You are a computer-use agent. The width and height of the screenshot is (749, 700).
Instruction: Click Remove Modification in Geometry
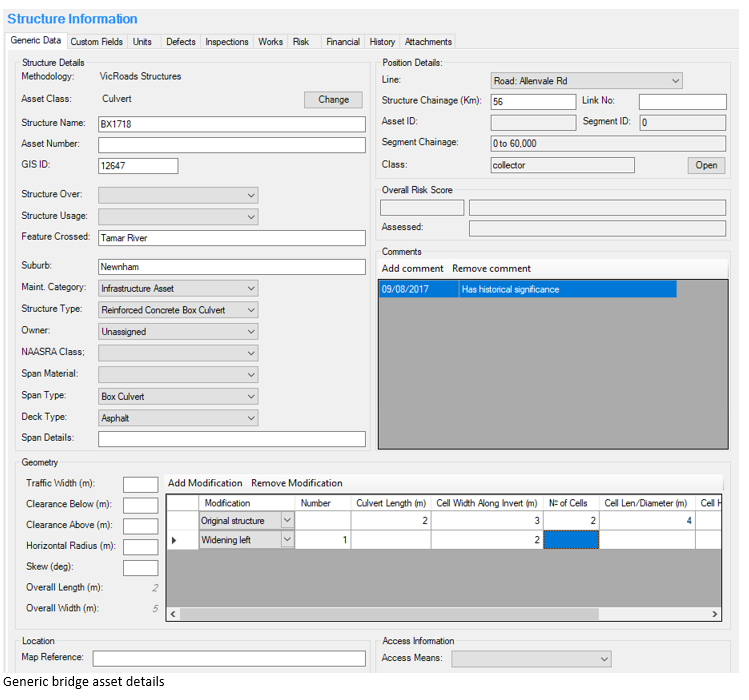pyautogui.click(x=297, y=483)
